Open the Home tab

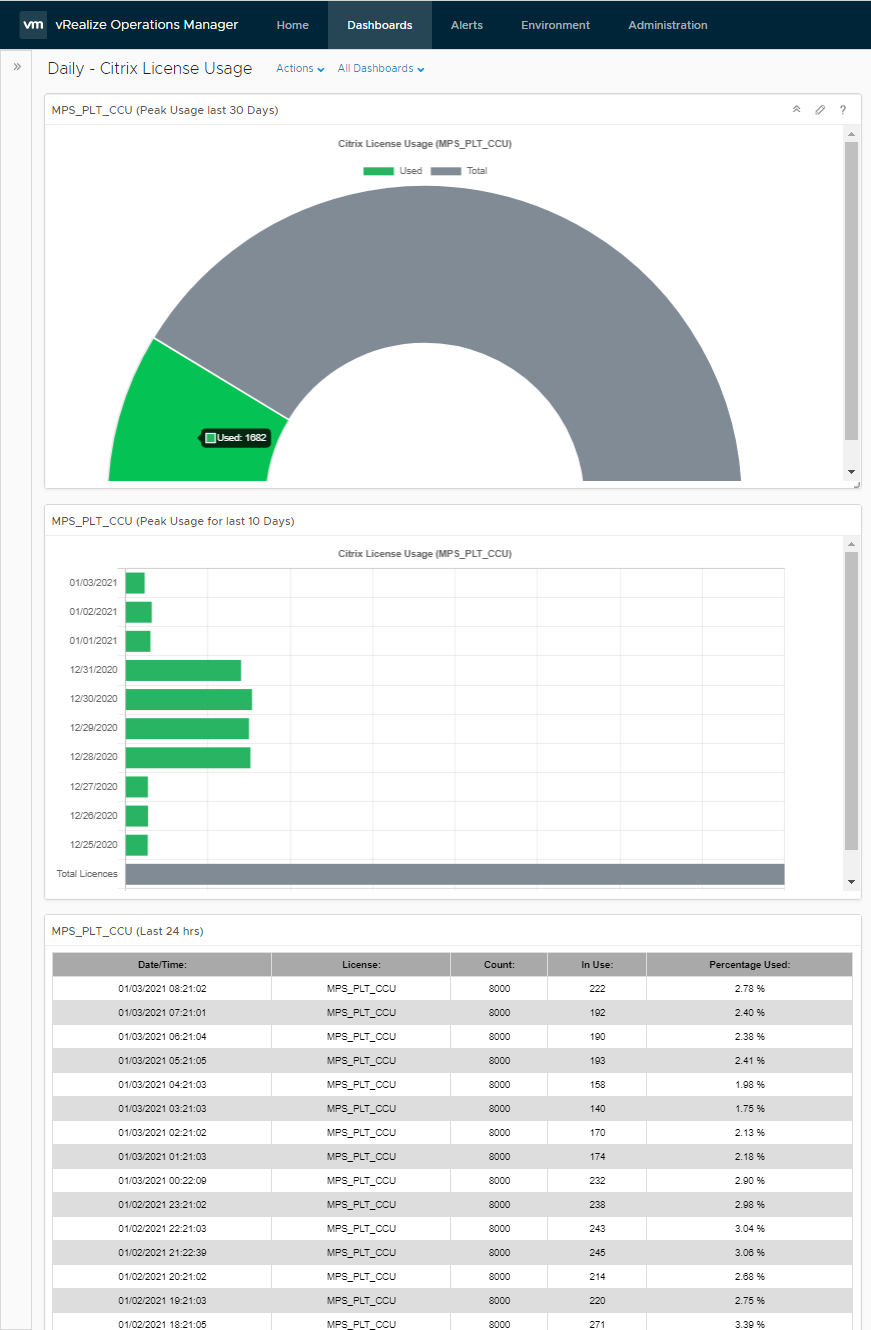click(293, 25)
